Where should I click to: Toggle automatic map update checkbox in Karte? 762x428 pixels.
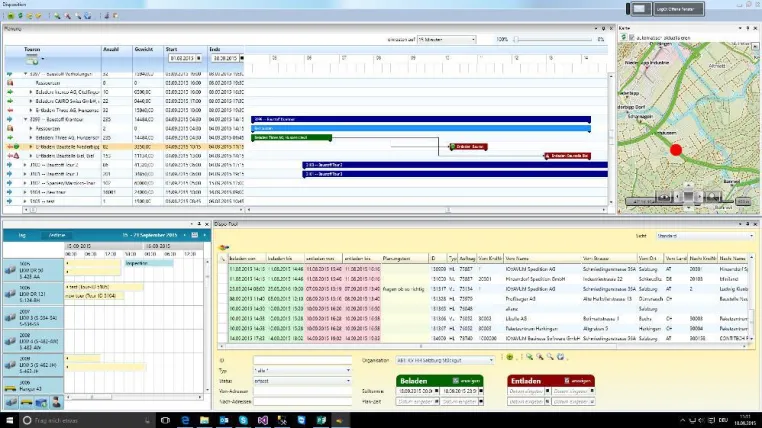632,37
